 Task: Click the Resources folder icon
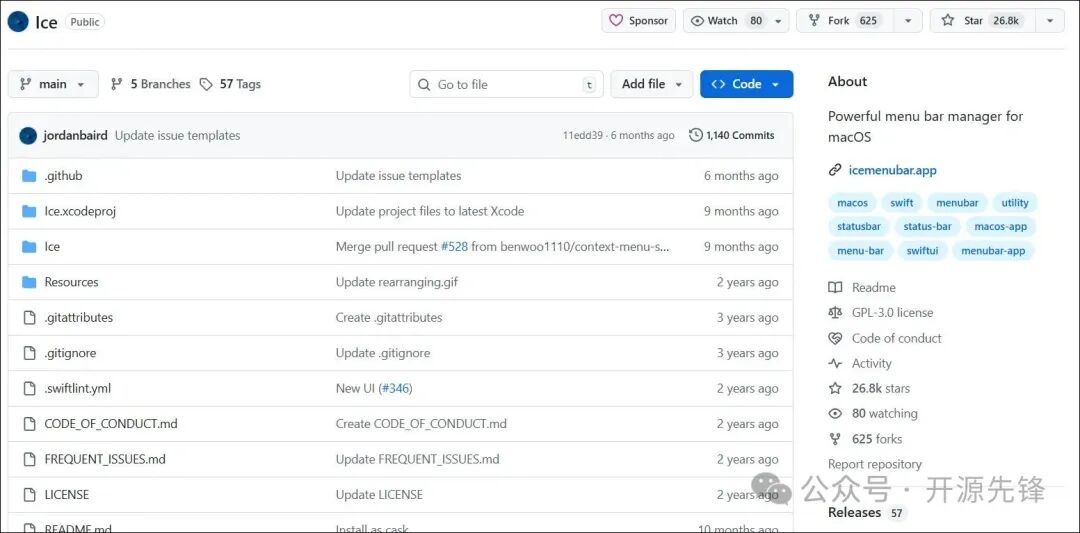(29, 282)
